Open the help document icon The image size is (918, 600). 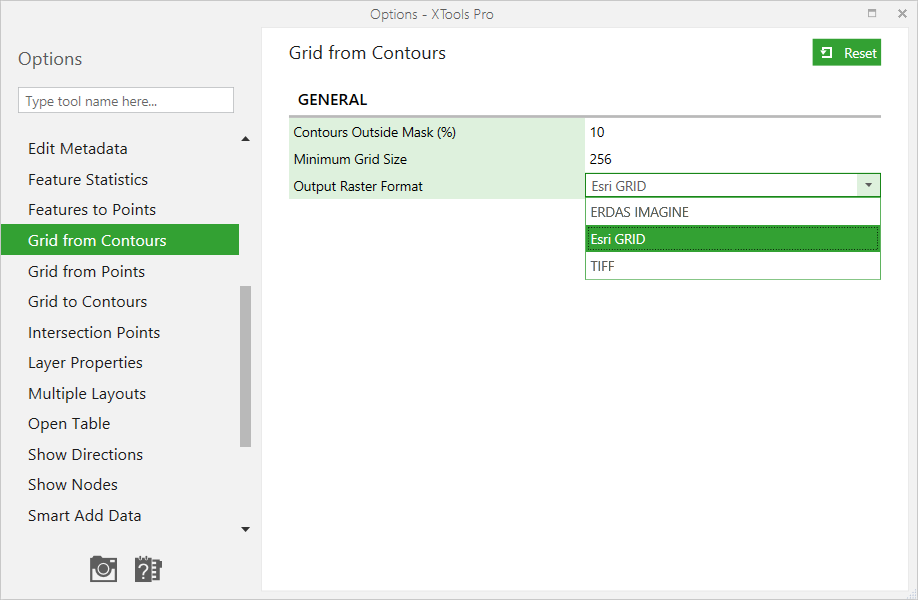[148, 569]
